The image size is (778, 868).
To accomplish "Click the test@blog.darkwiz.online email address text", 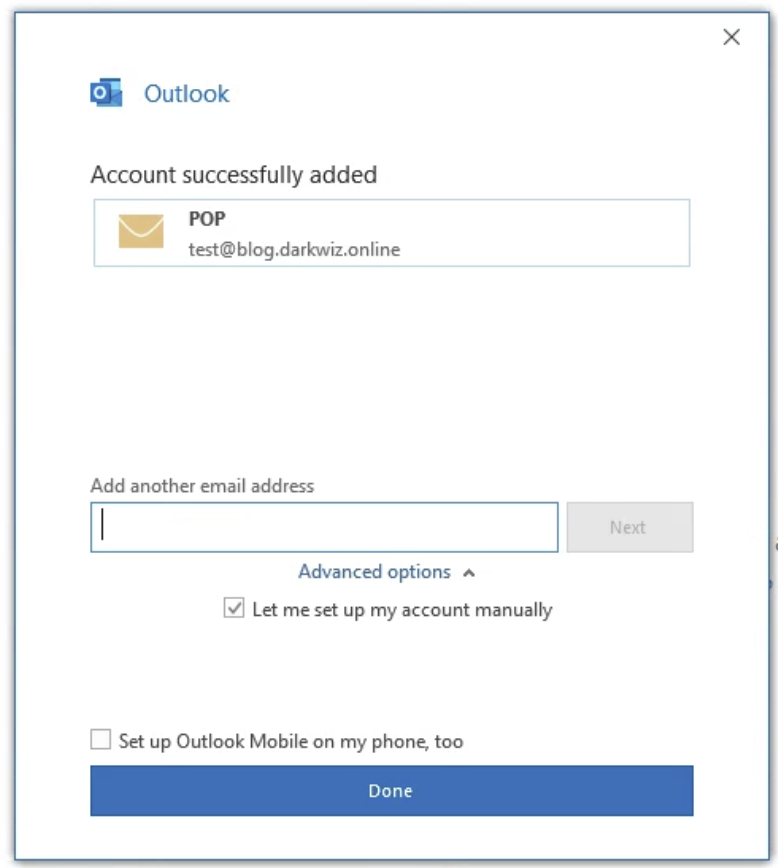I will [294, 250].
